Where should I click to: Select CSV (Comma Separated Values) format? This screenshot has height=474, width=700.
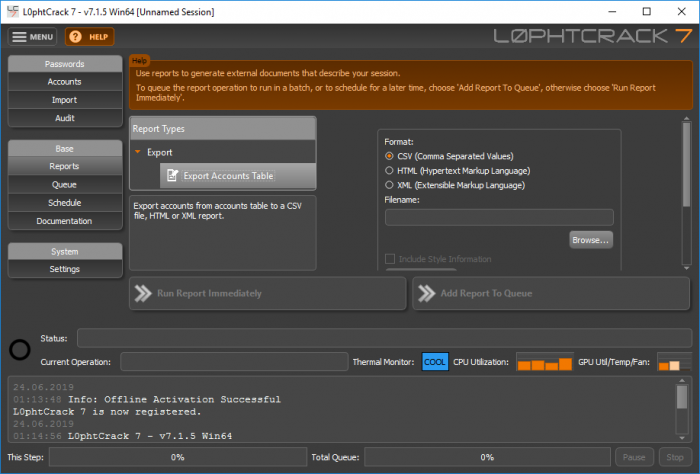[x=390, y=157]
